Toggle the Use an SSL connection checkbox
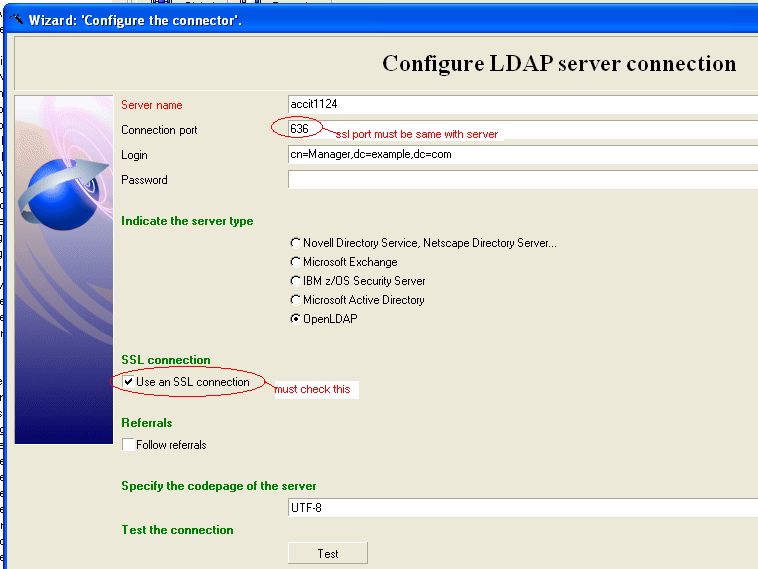 click(x=128, y=382)
